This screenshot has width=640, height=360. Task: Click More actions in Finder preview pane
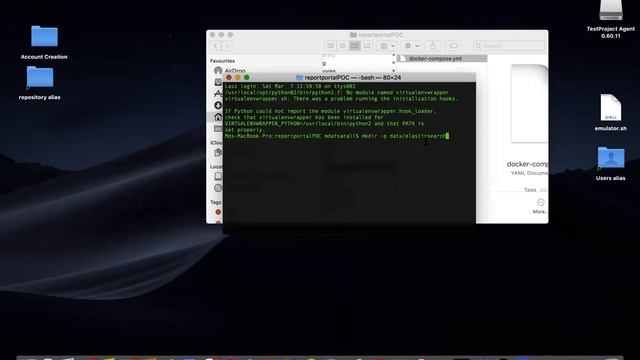(x=540, y=206)
